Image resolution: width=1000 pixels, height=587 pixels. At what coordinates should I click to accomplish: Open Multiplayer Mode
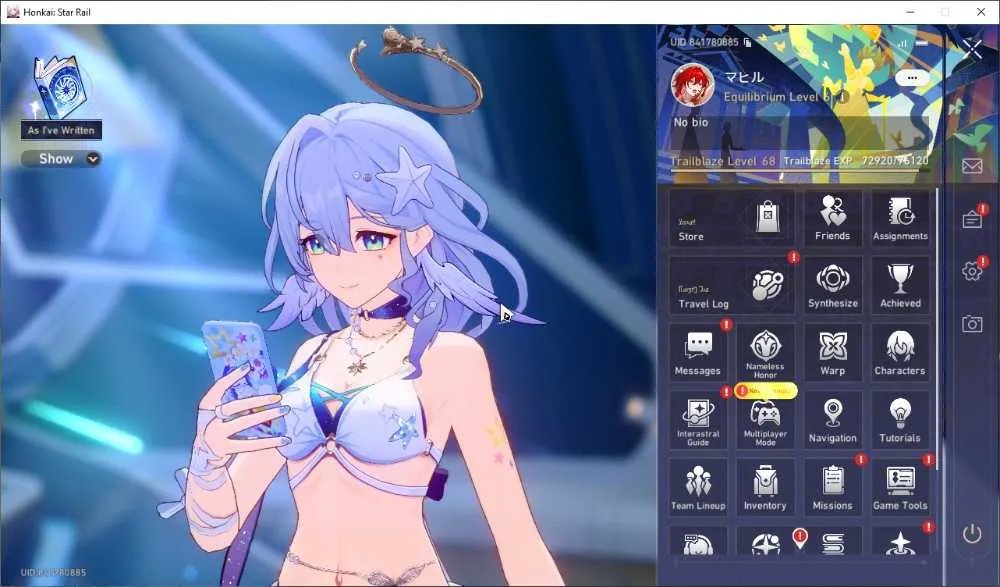[x=765, y=420]
